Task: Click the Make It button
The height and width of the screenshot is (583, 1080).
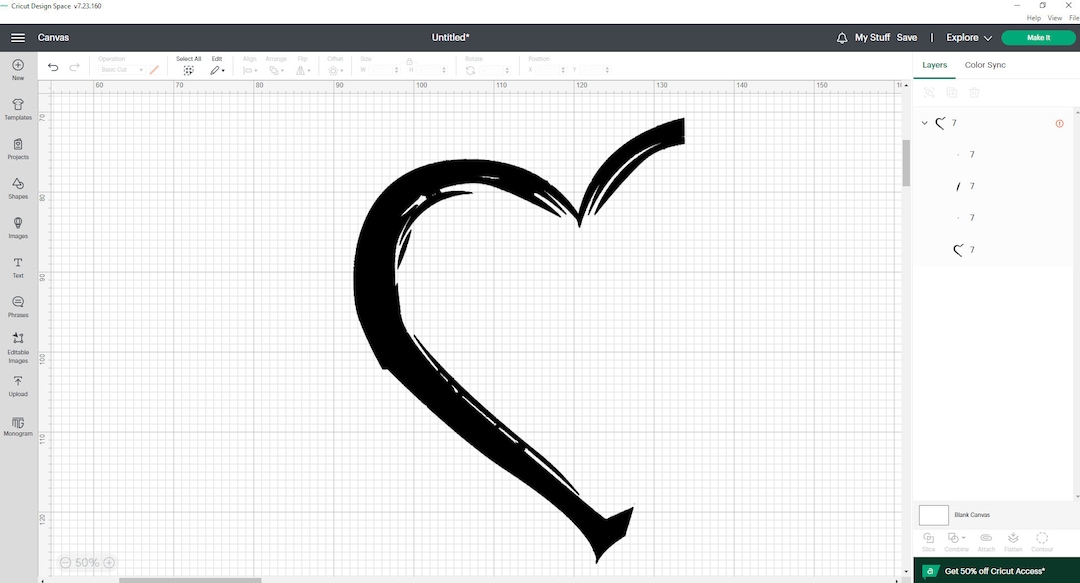Action: (x=1038, y=37)
